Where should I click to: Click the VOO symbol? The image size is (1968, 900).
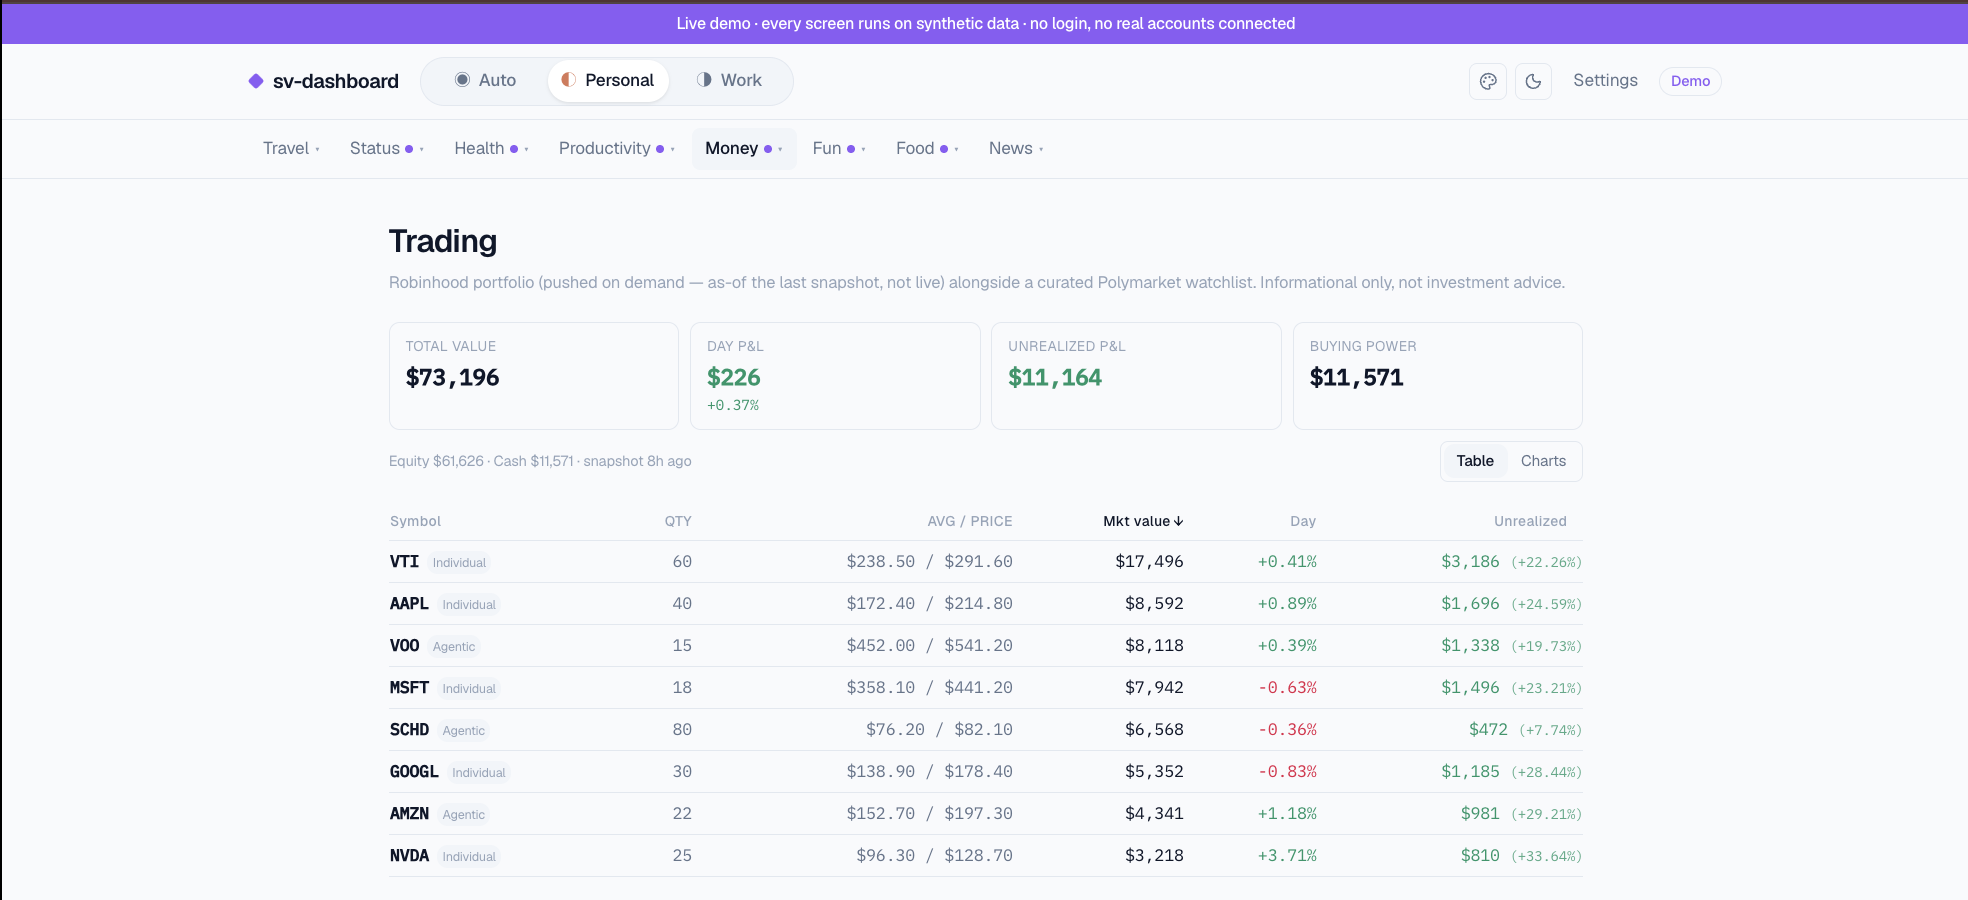coord(404,645)
